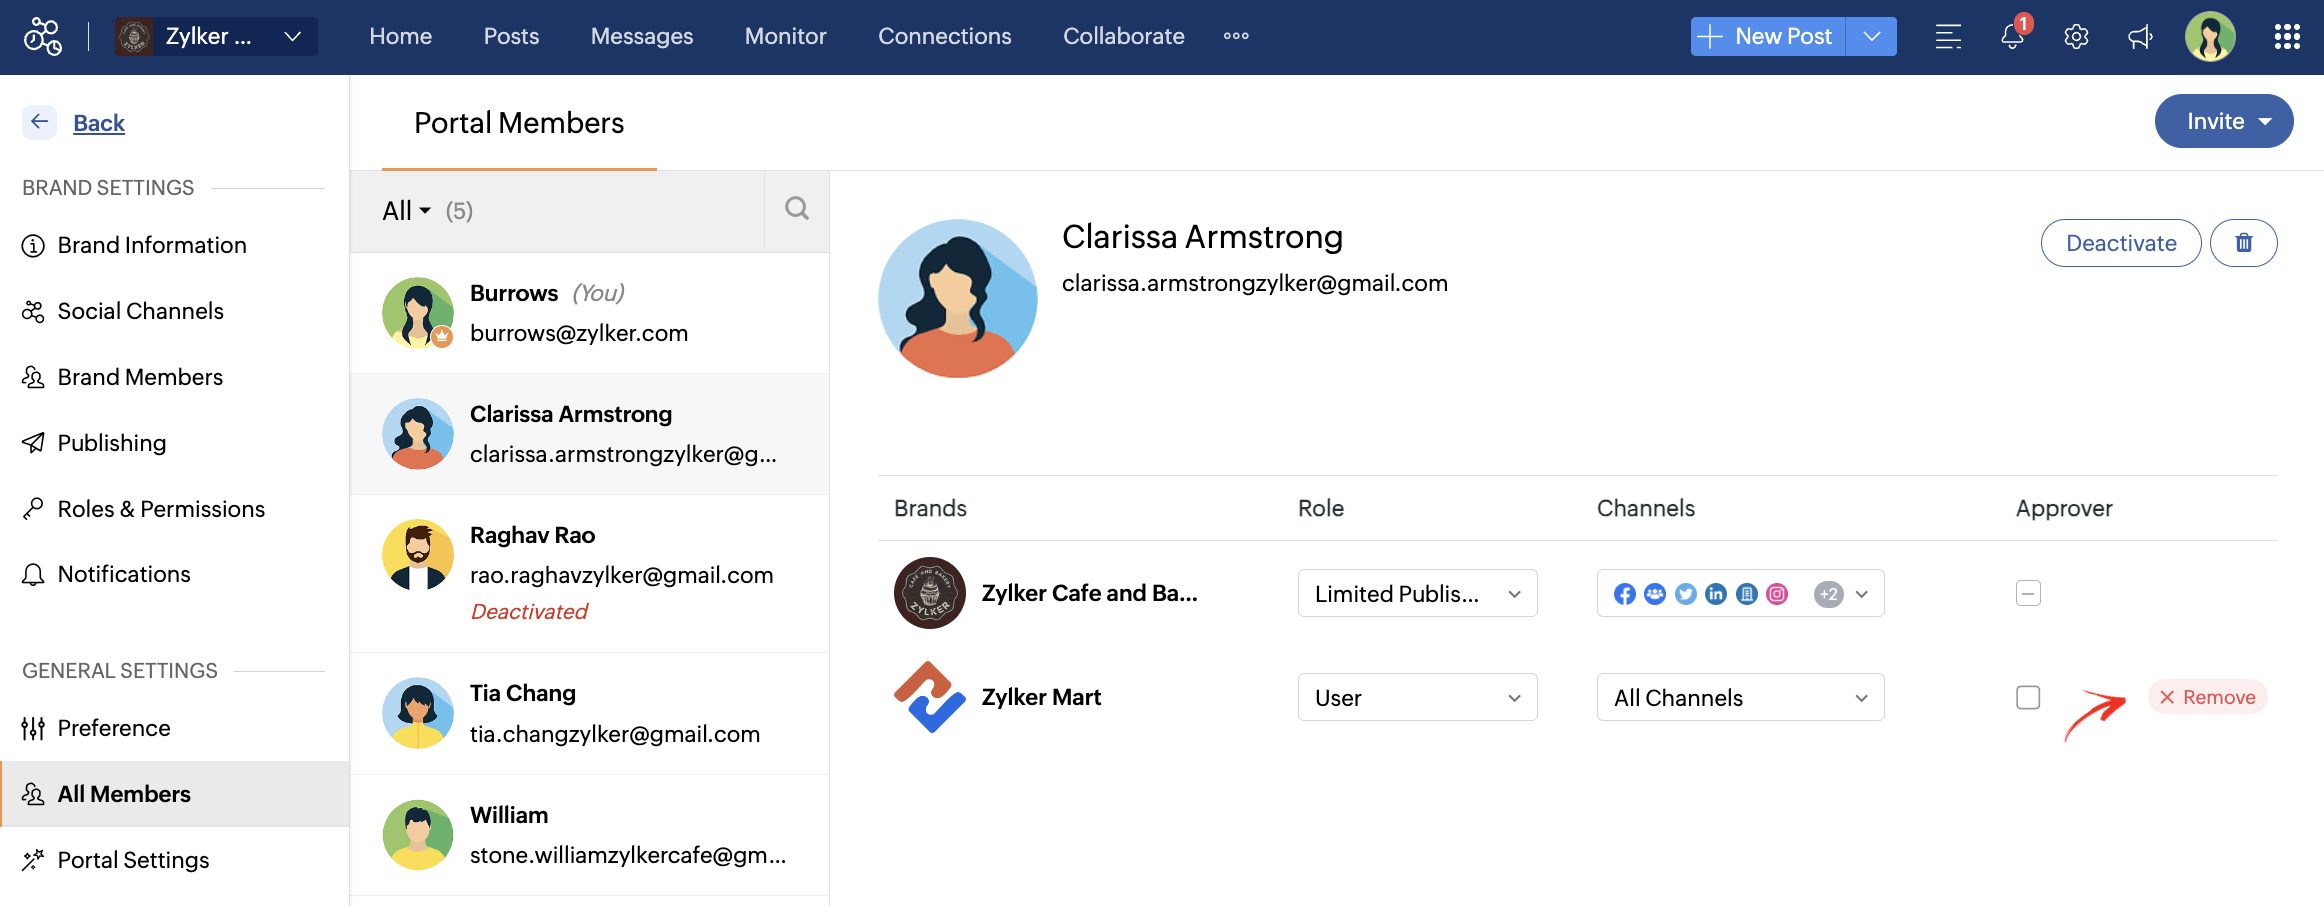The height and width of the screenshot is (906, 2324).
Task: Click the +2 more channels badge
Action: pyautogui.click(x=1829, y=594)
